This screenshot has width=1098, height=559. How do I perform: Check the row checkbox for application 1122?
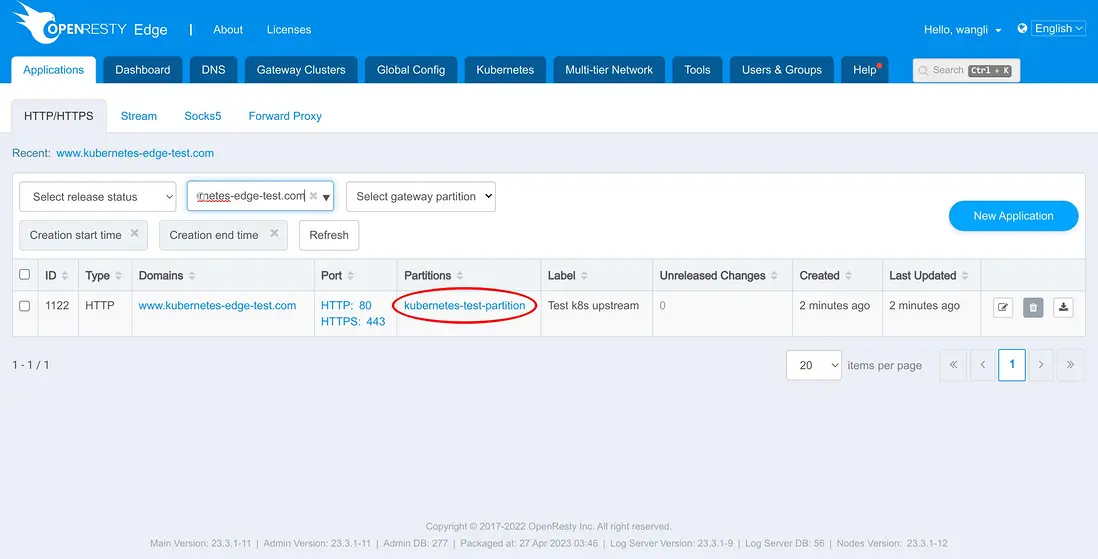coord(25,306)
